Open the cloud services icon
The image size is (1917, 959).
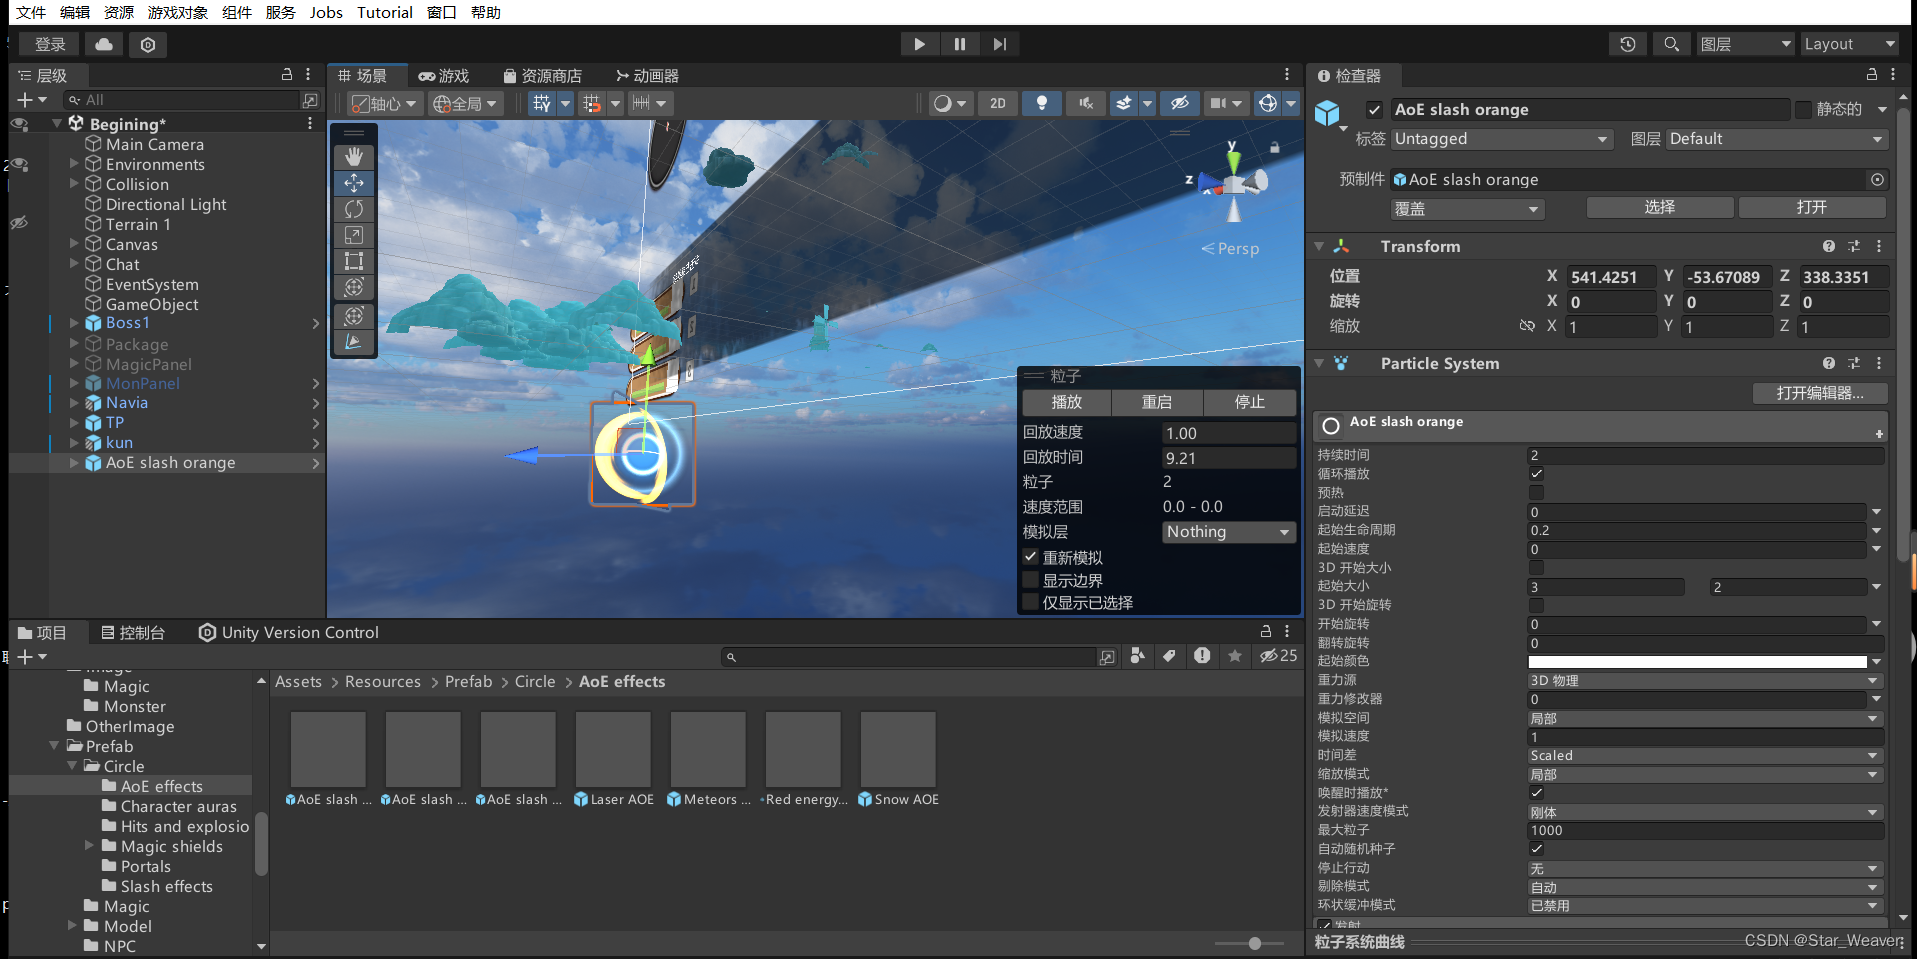[x=104, y=44]
